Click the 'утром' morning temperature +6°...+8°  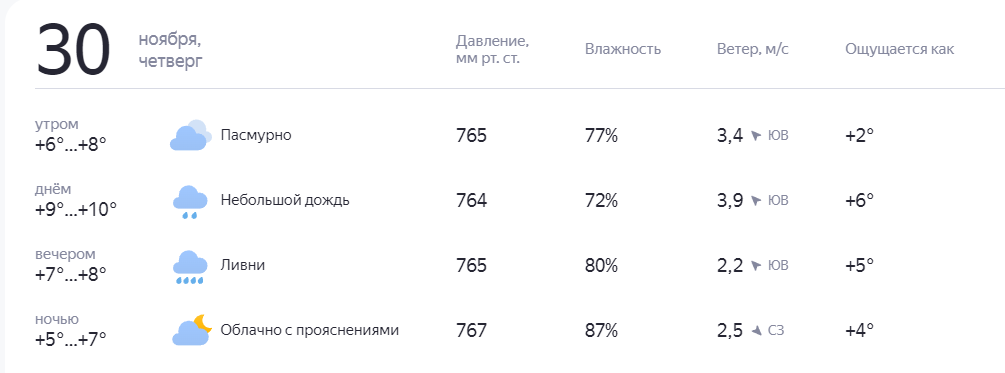(71, 144)
